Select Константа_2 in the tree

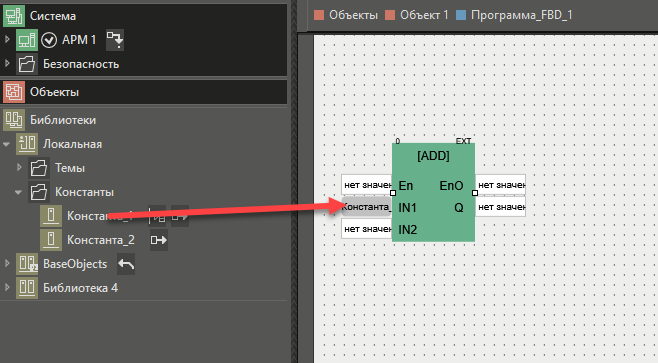(101, 240)
